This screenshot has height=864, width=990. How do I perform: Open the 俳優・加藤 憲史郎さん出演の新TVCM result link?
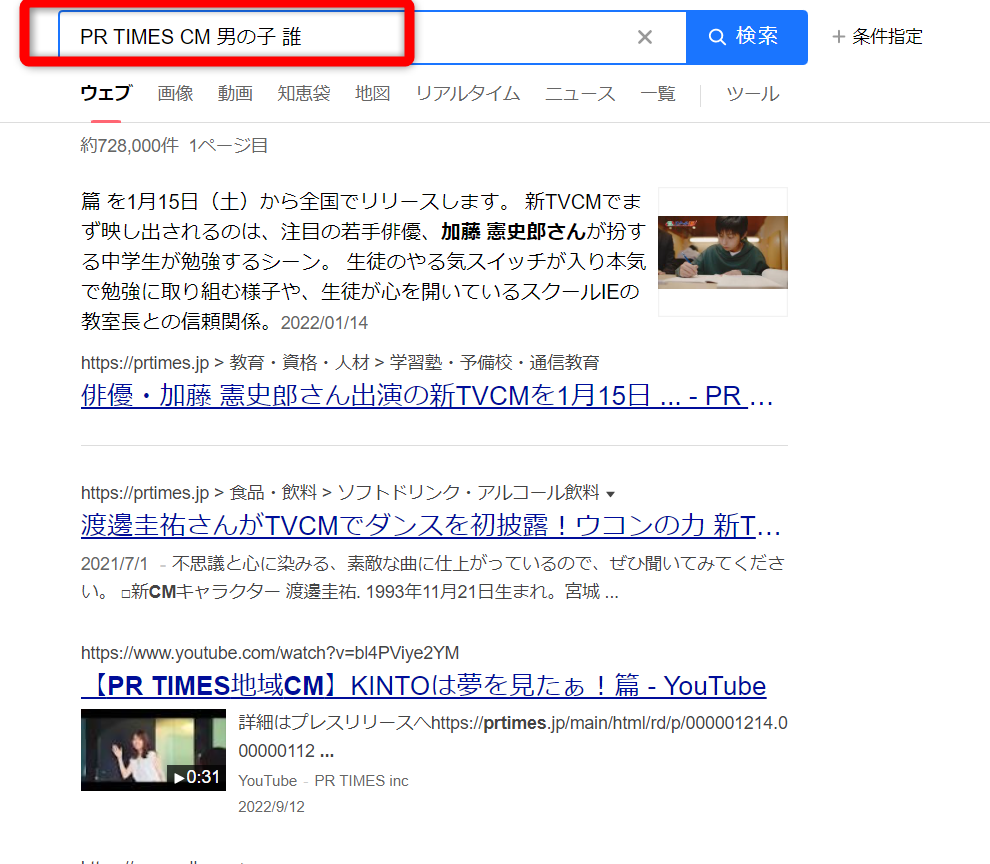pyautogui.click(x=427, y=396)
